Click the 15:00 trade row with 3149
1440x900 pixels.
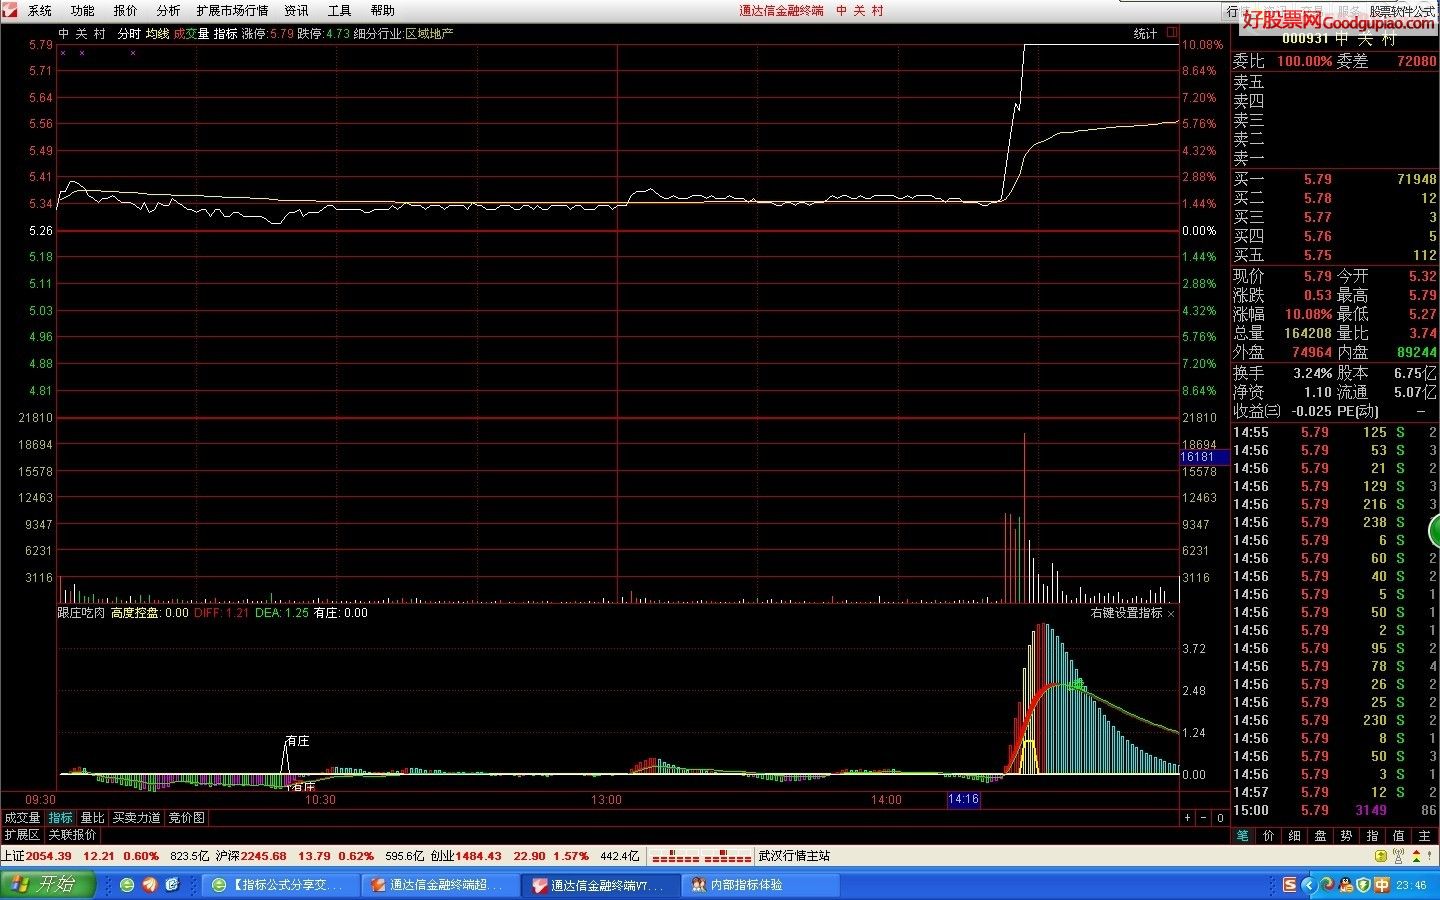pos(1335,811)
